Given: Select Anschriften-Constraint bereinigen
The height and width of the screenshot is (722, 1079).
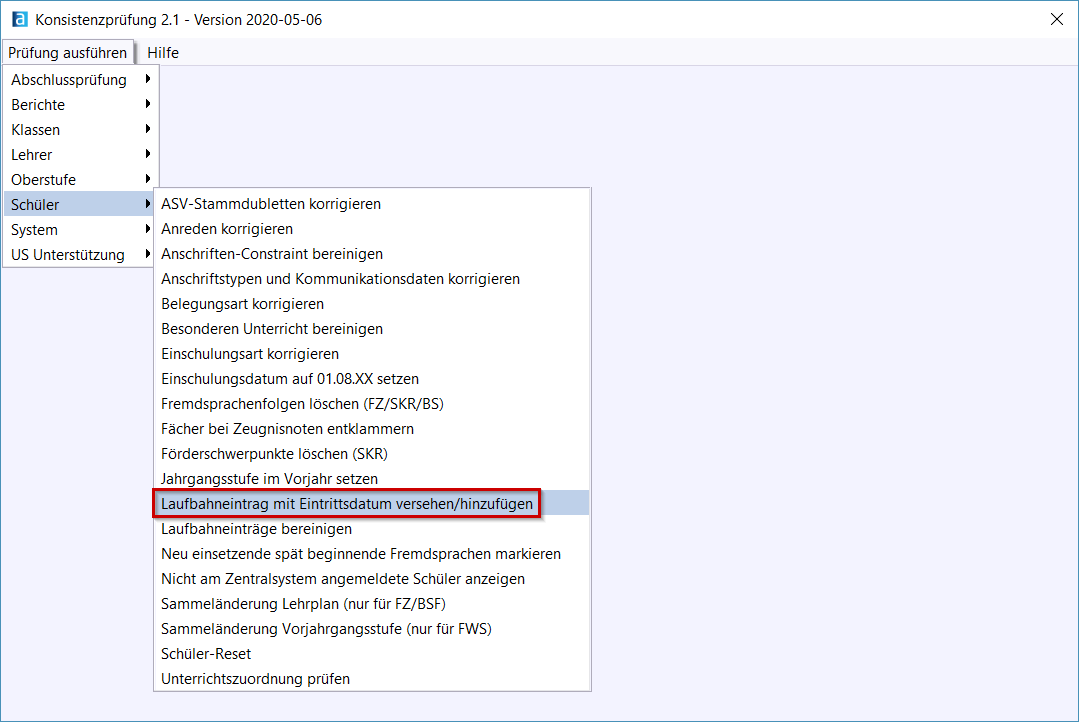Looking at the screenshot, I should click(372, 254).
